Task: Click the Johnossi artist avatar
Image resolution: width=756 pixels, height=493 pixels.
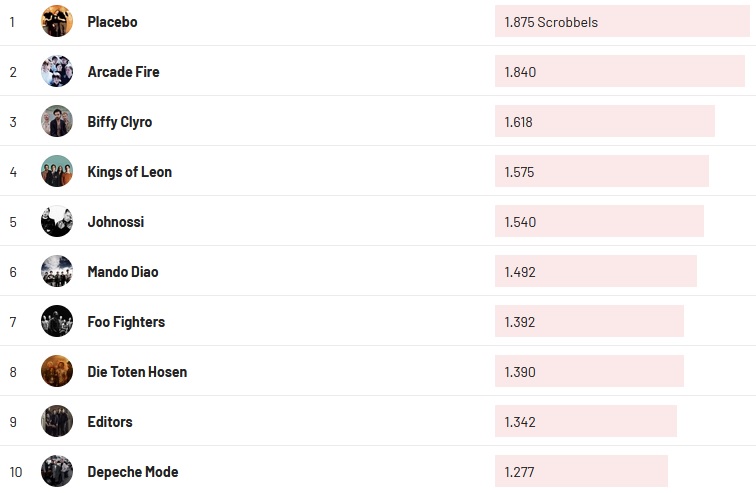Action: click(x=57, y=221)
